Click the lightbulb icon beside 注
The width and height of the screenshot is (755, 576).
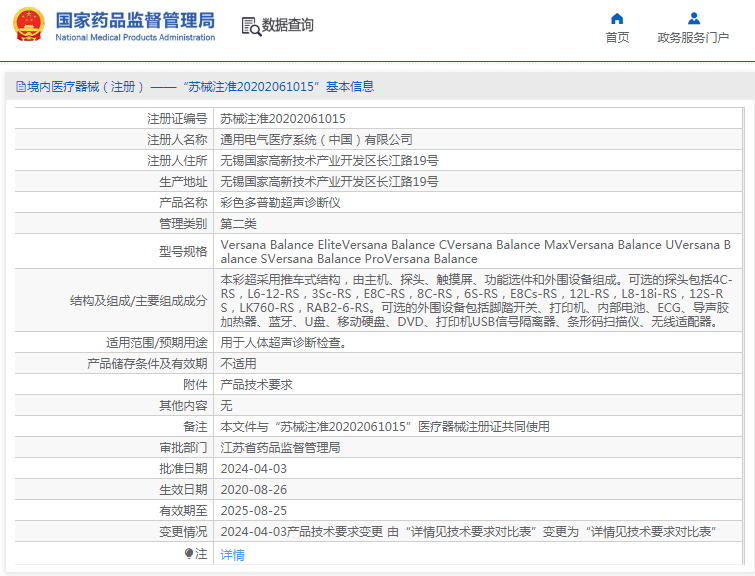189,554
